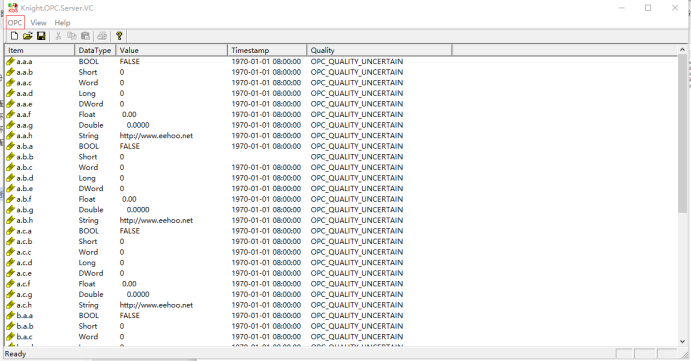Click the Quality column header

[379, 50]
